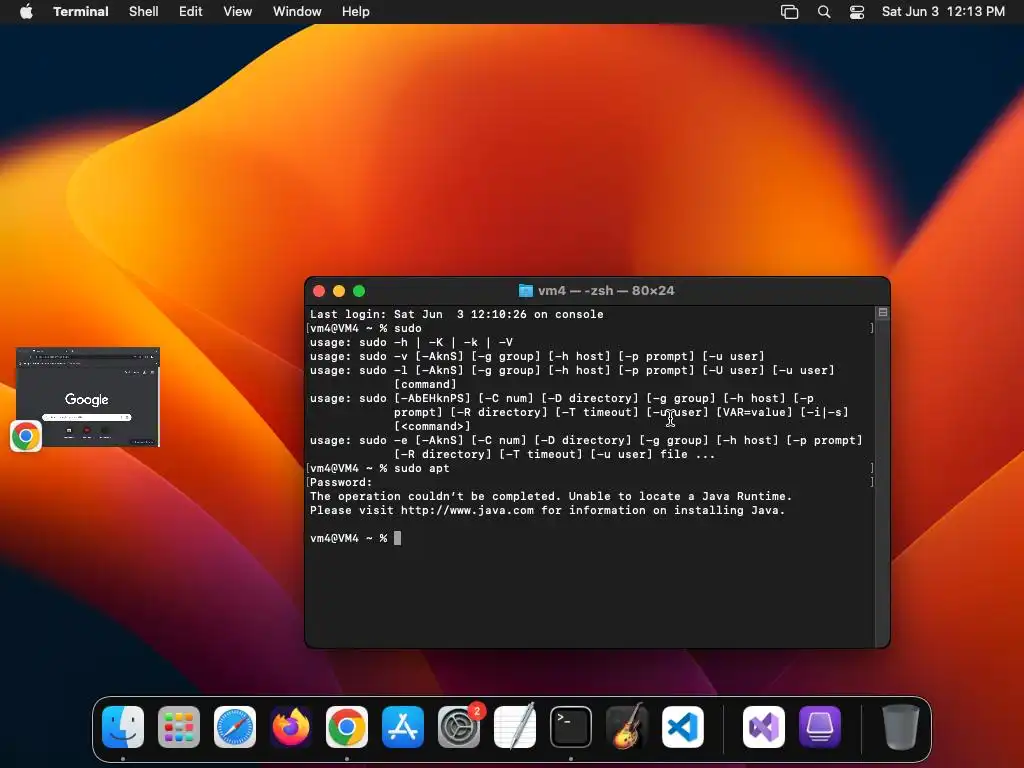Click the Terminal title 'vm4 — -zsh — 80×24'
Viewport: 1024px width, 768px height.
pos(606,291)
